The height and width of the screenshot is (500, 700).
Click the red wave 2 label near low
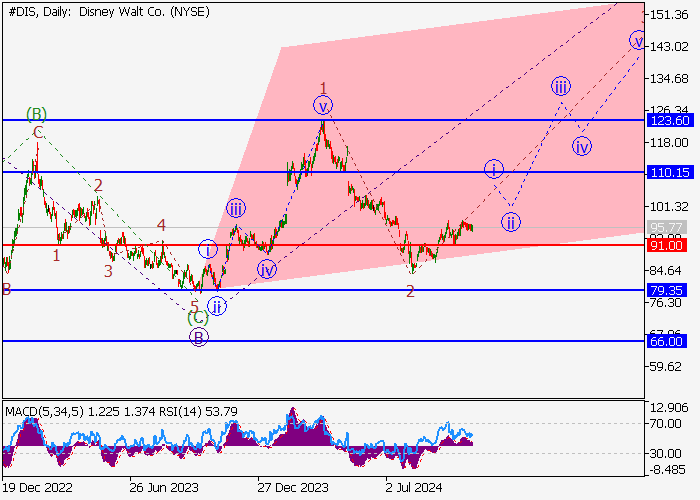(x=410, y=292)
